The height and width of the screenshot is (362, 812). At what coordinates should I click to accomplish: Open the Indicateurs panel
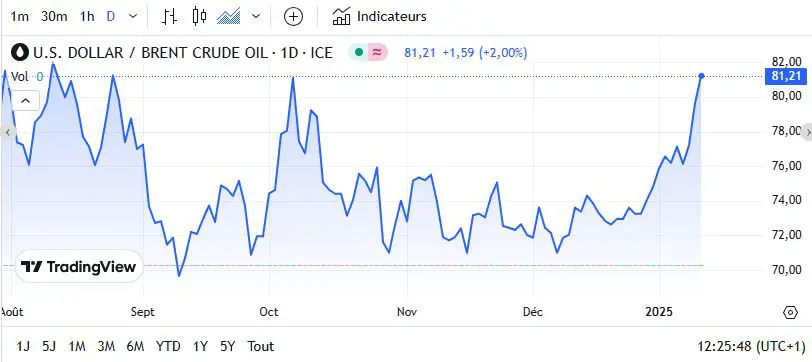pos(379,17)
